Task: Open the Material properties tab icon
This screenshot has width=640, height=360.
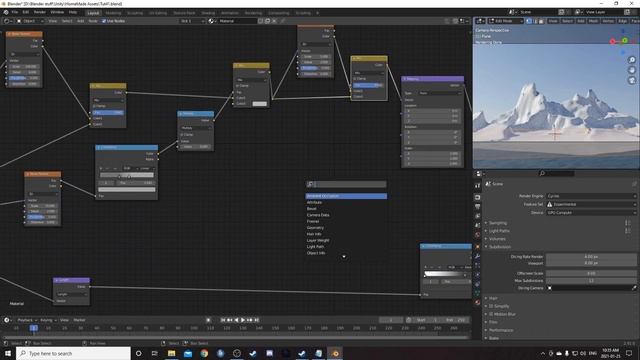Action: (478, 302)
